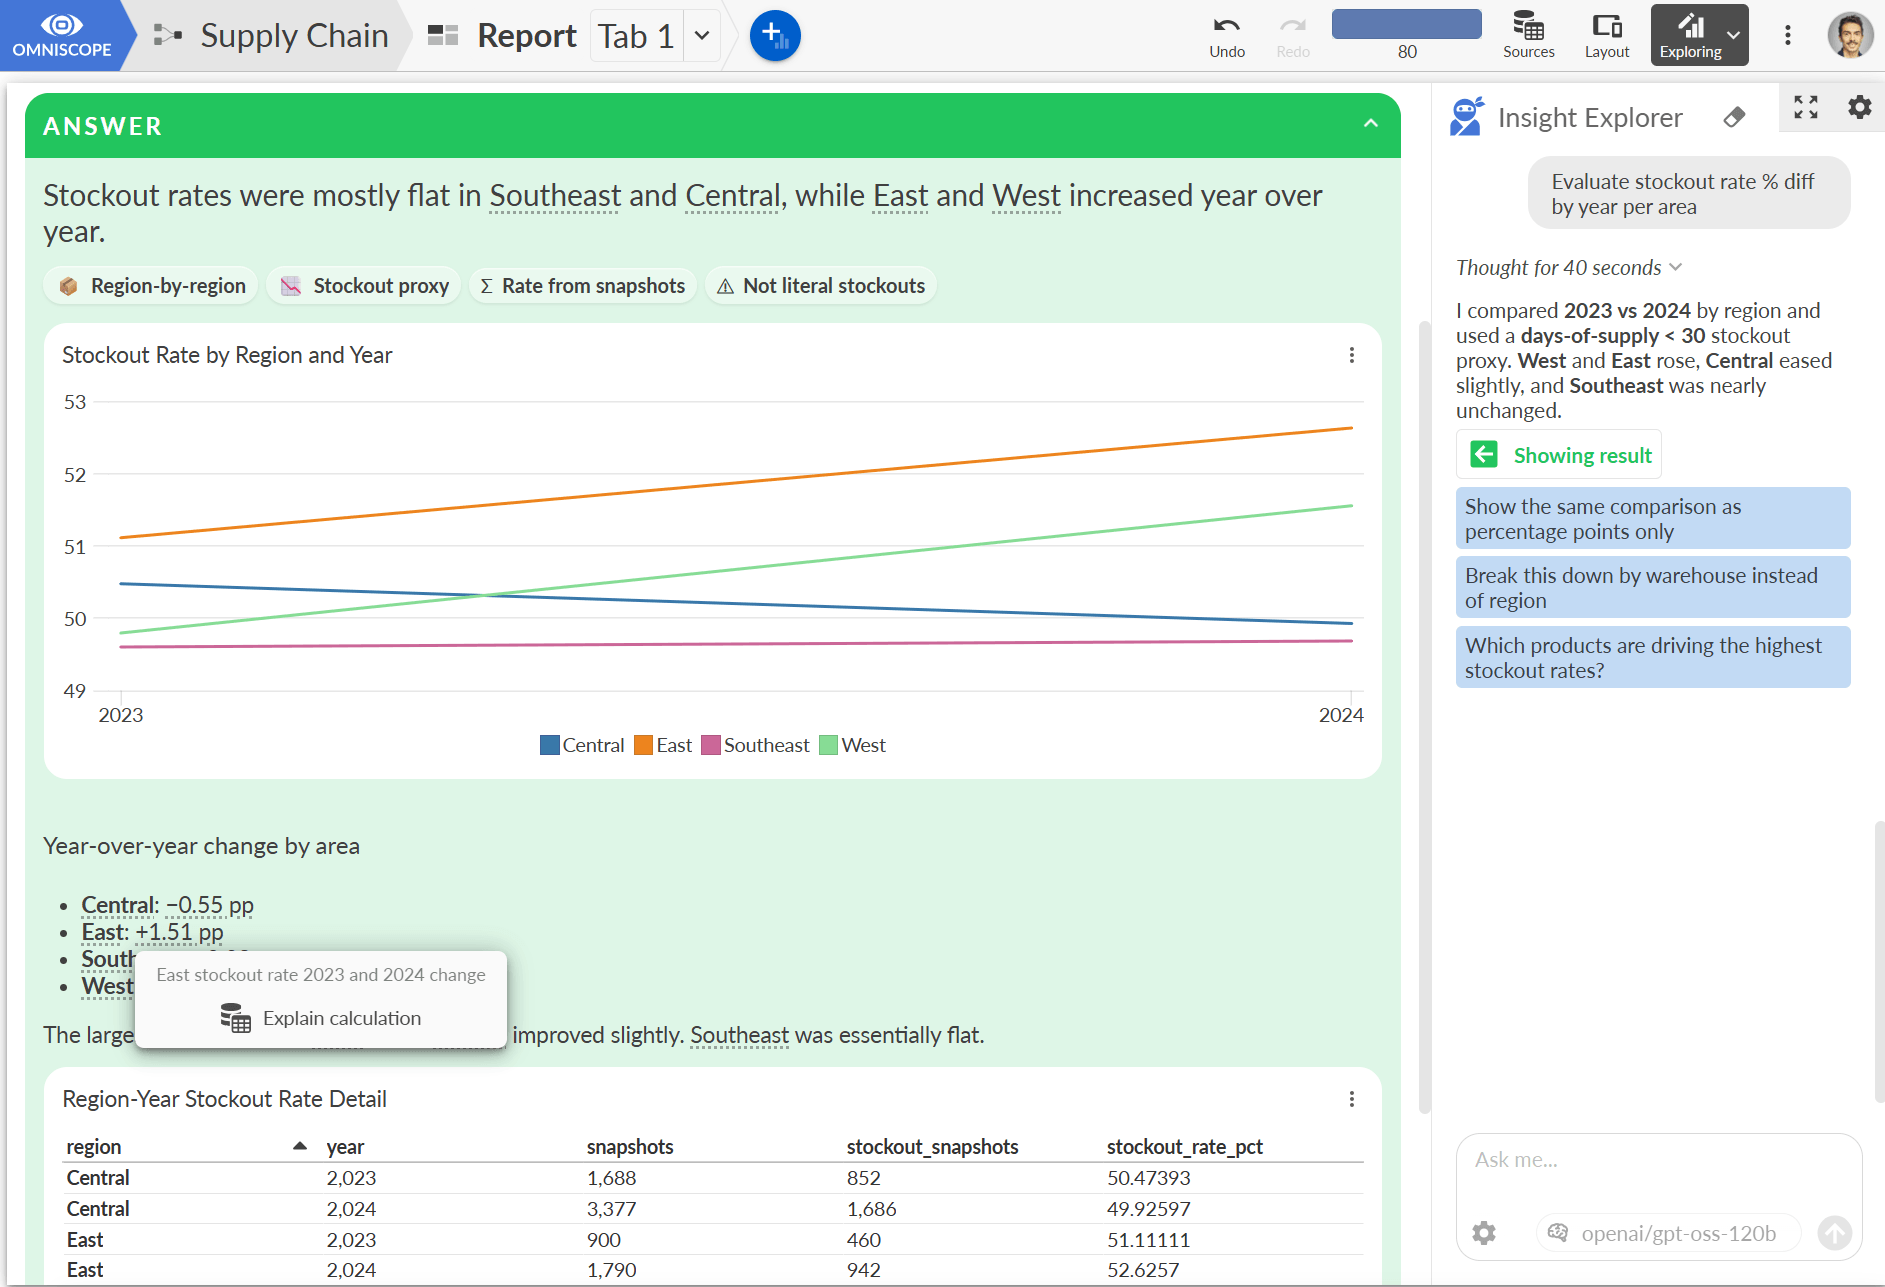This screenshot has height=1287, width=1885.
Task: Add a new view with the plus button
Action: pos(775,36)
